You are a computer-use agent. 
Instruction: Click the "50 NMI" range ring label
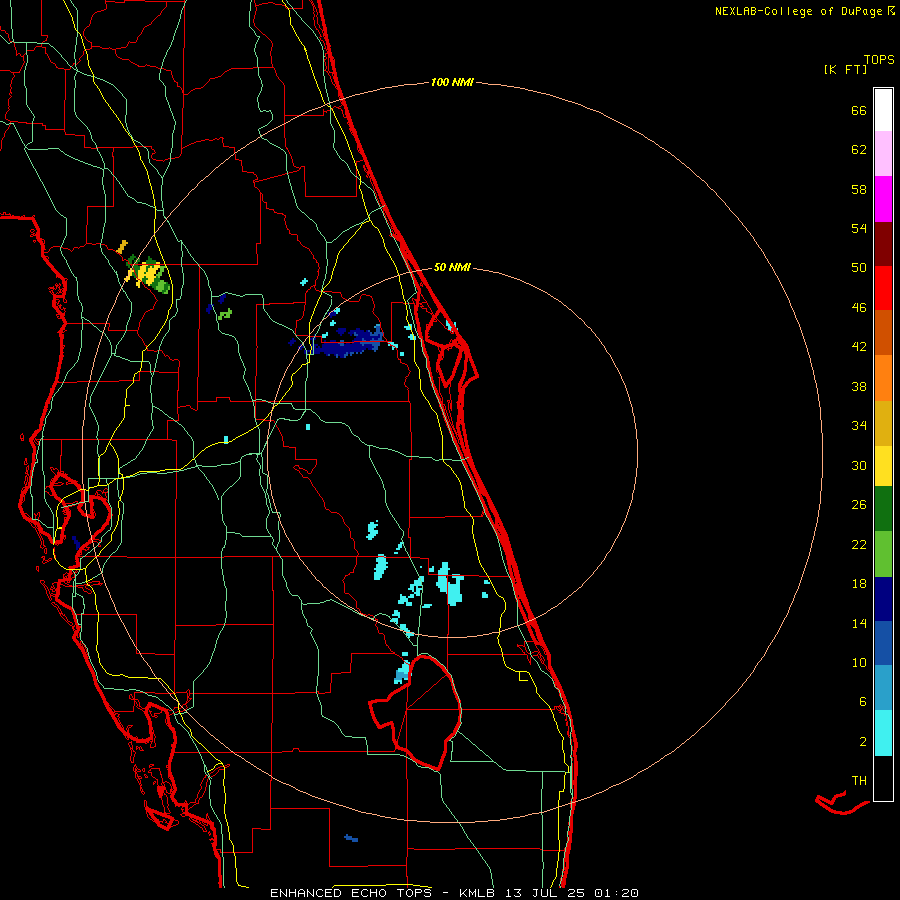452,267
